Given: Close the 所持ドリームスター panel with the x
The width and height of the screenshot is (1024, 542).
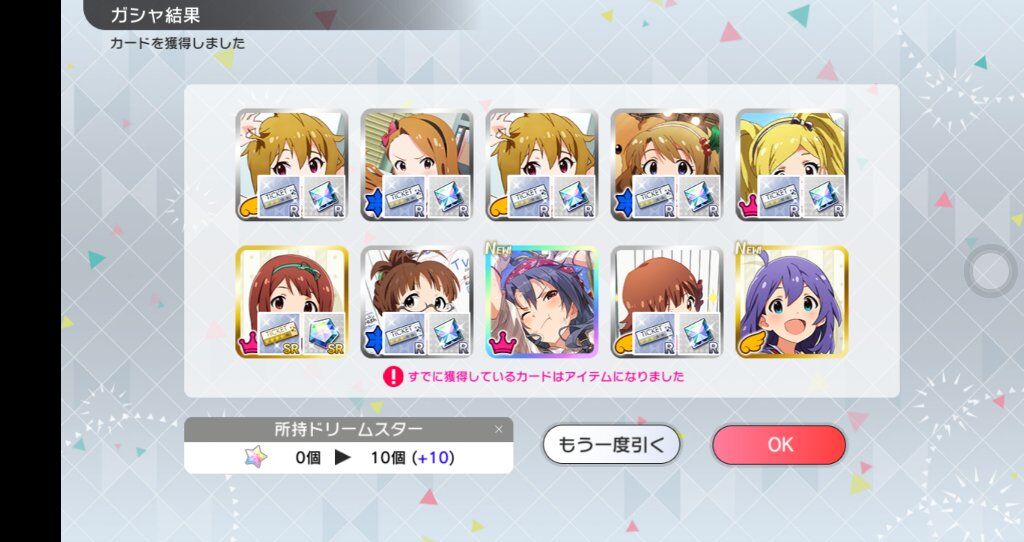Looking at the screenshot, I should coord(499,429).
